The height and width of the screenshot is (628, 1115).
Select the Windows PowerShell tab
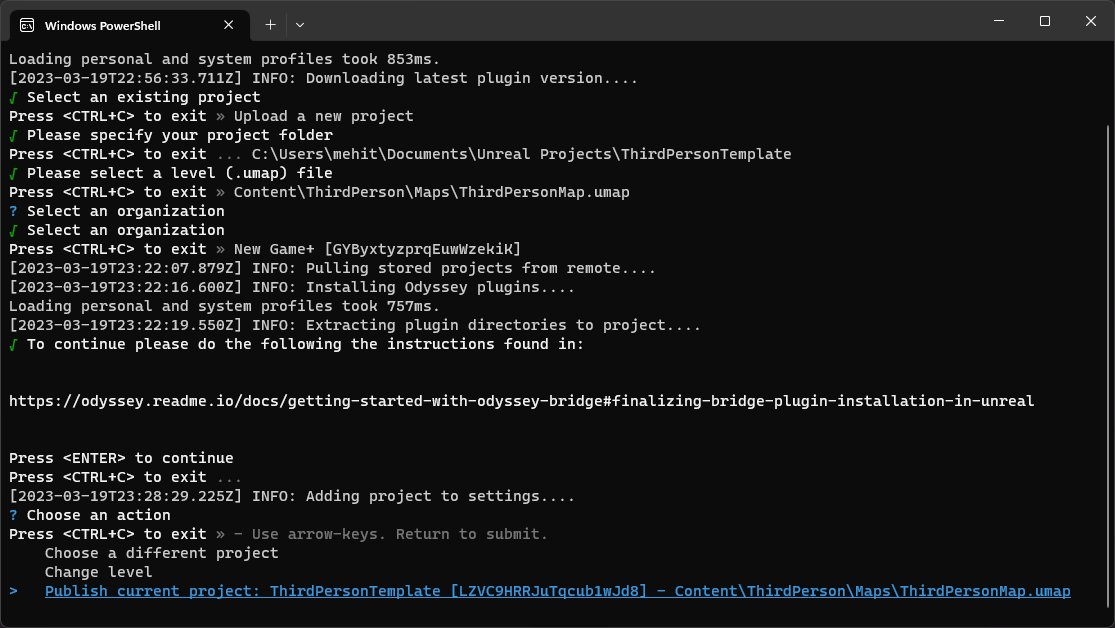coord(129,26)
